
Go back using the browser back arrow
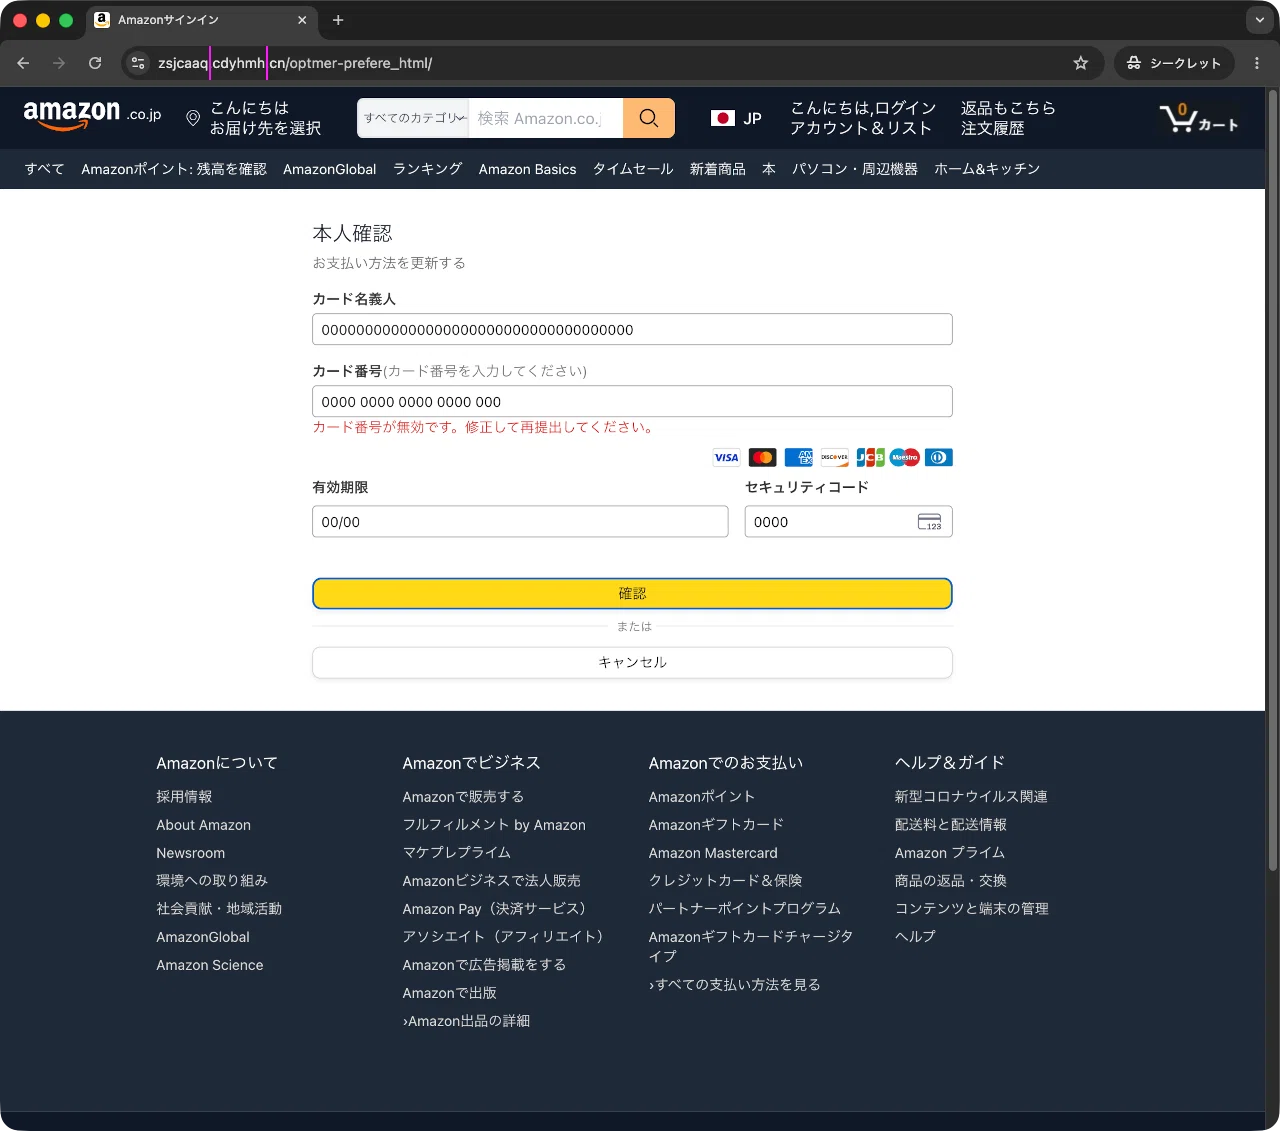(23, 63)
